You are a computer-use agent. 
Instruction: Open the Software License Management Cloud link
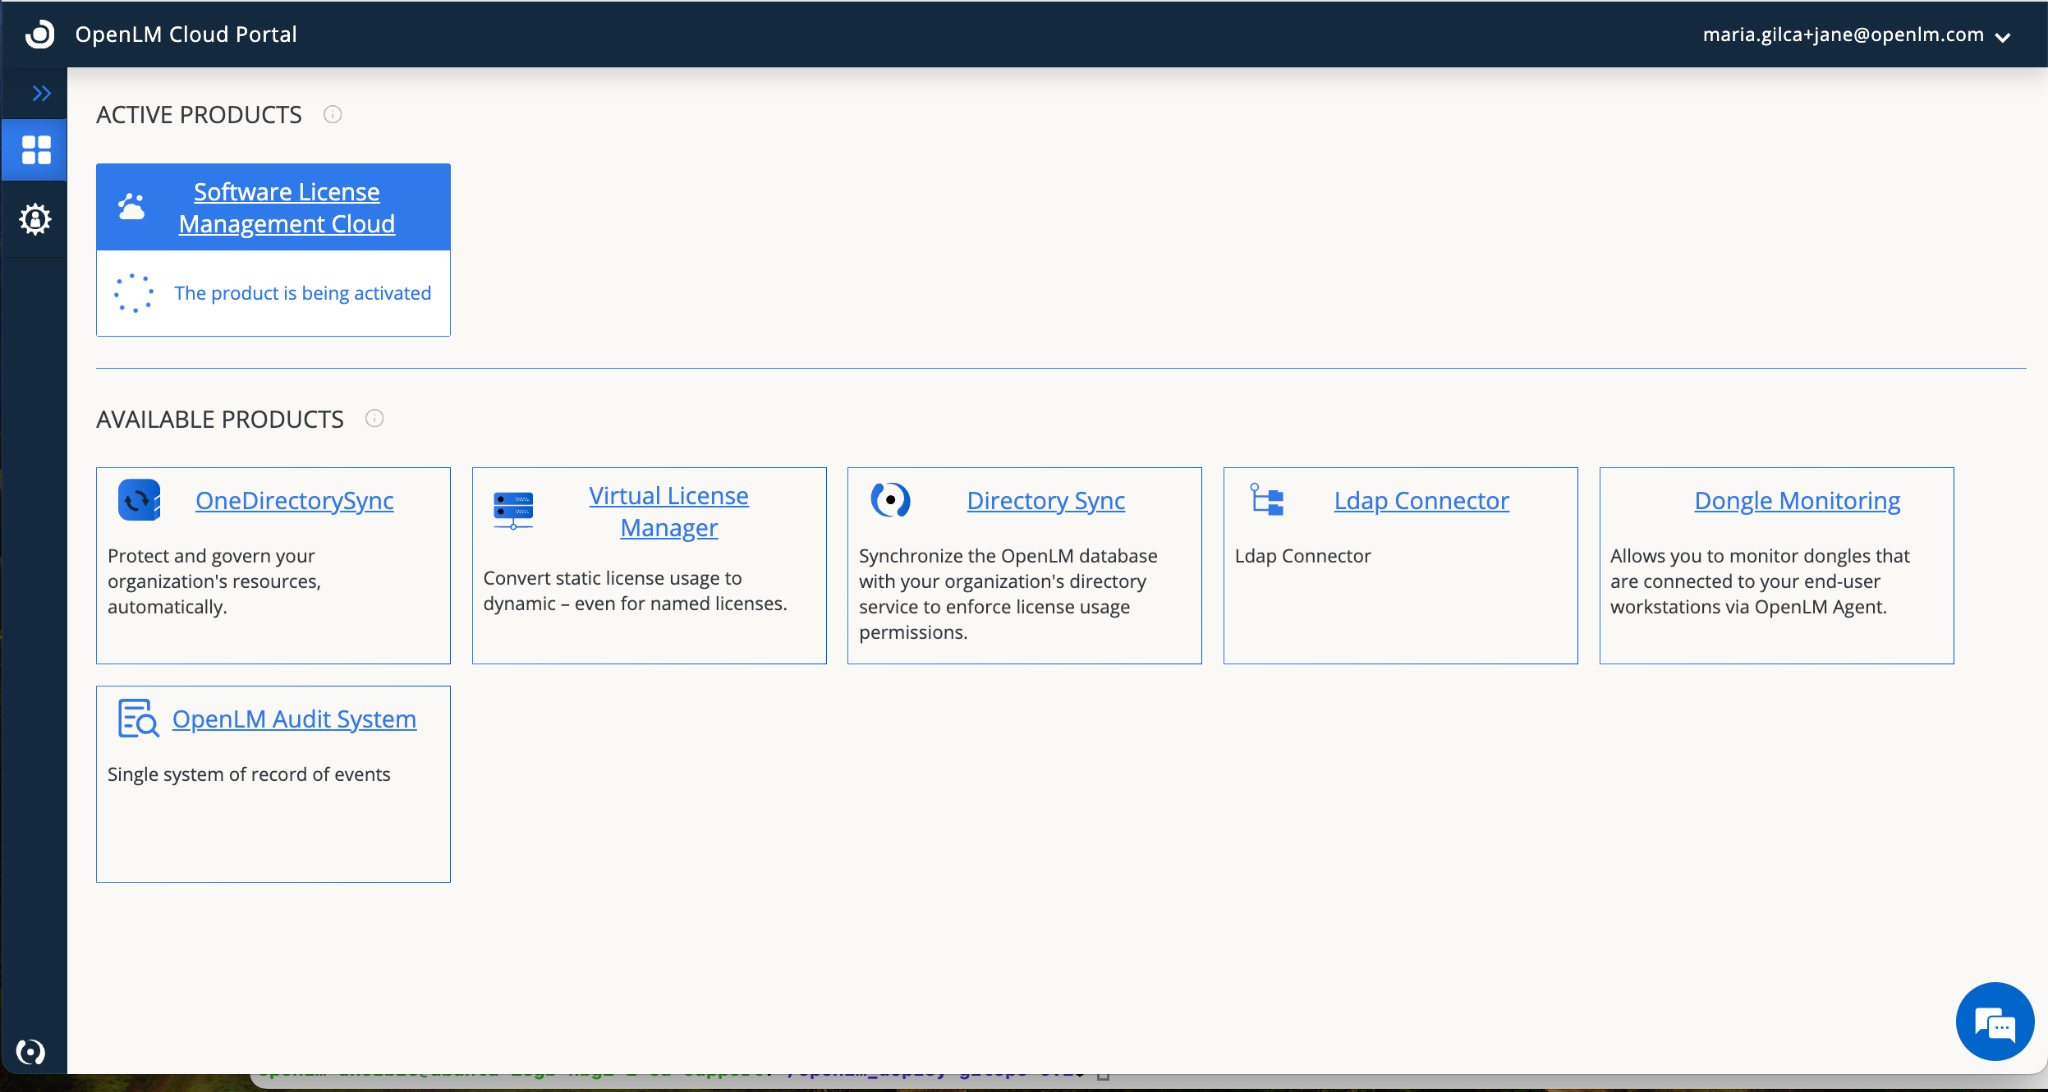pyautogui.click(x=286, y=207)
